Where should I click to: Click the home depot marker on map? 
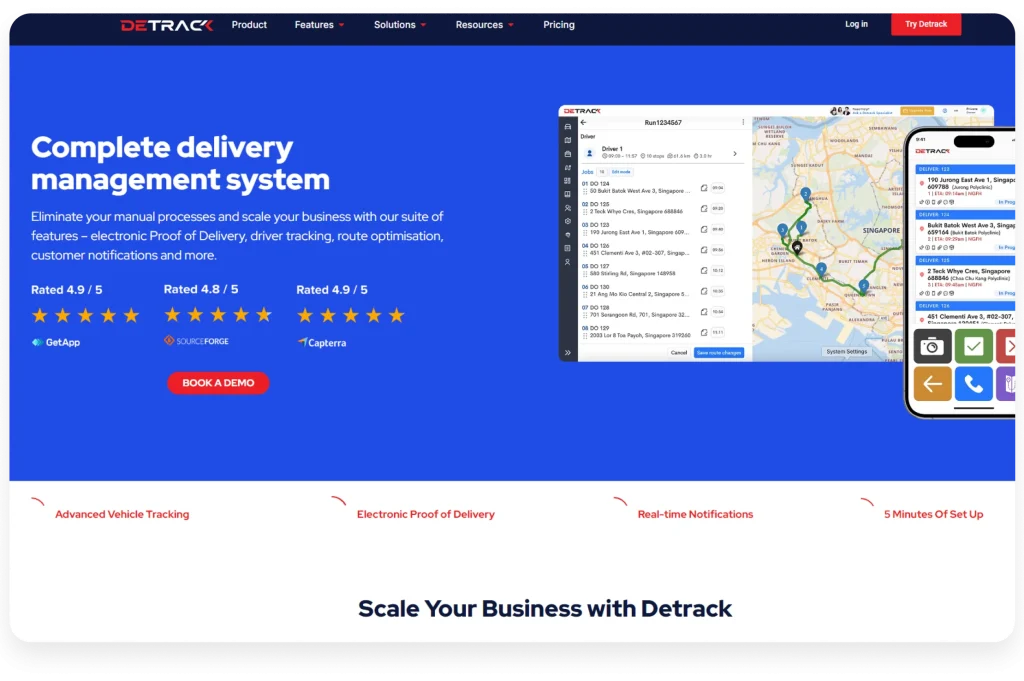tap(797, 247)
